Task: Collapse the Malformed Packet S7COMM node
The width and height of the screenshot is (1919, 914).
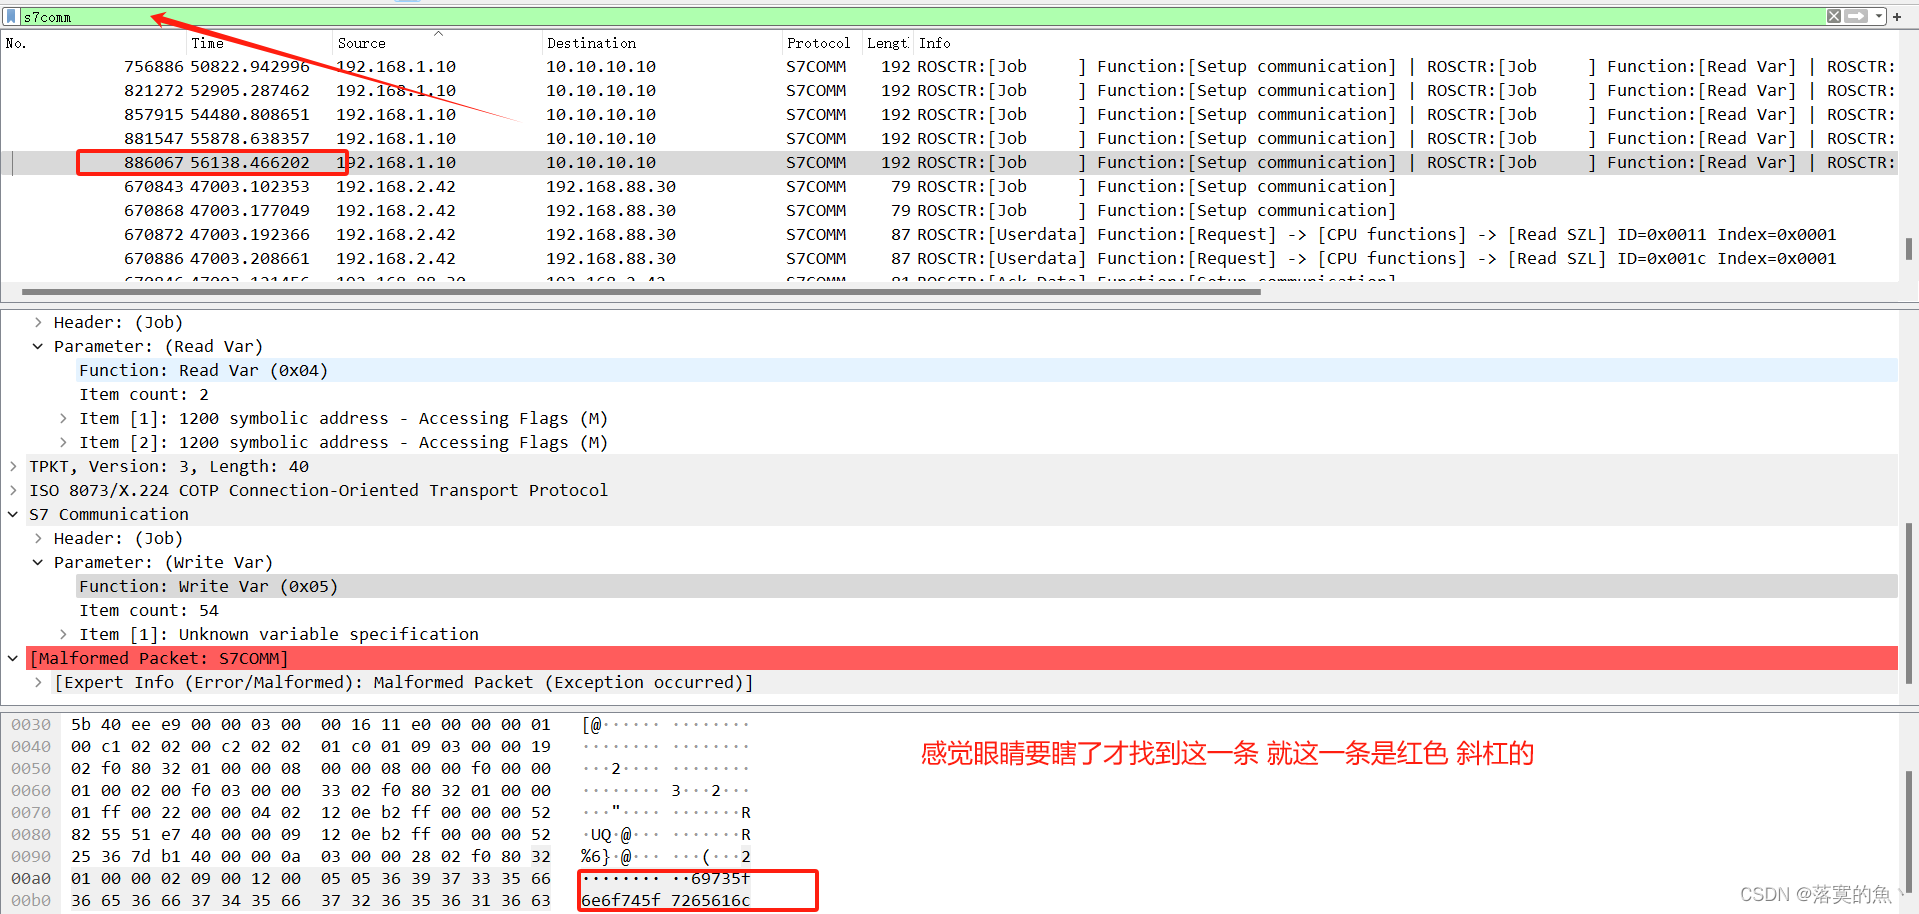Action: point(13,658)
